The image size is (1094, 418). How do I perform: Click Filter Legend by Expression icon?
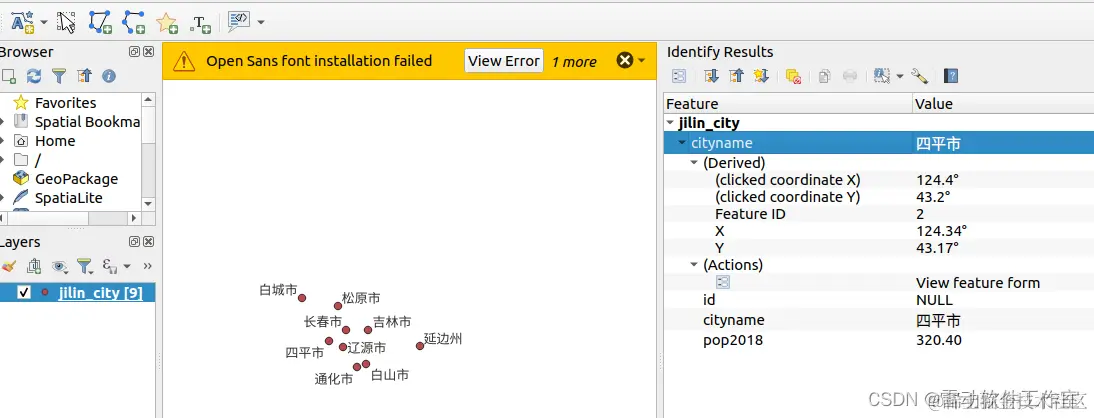click(109, 266)
